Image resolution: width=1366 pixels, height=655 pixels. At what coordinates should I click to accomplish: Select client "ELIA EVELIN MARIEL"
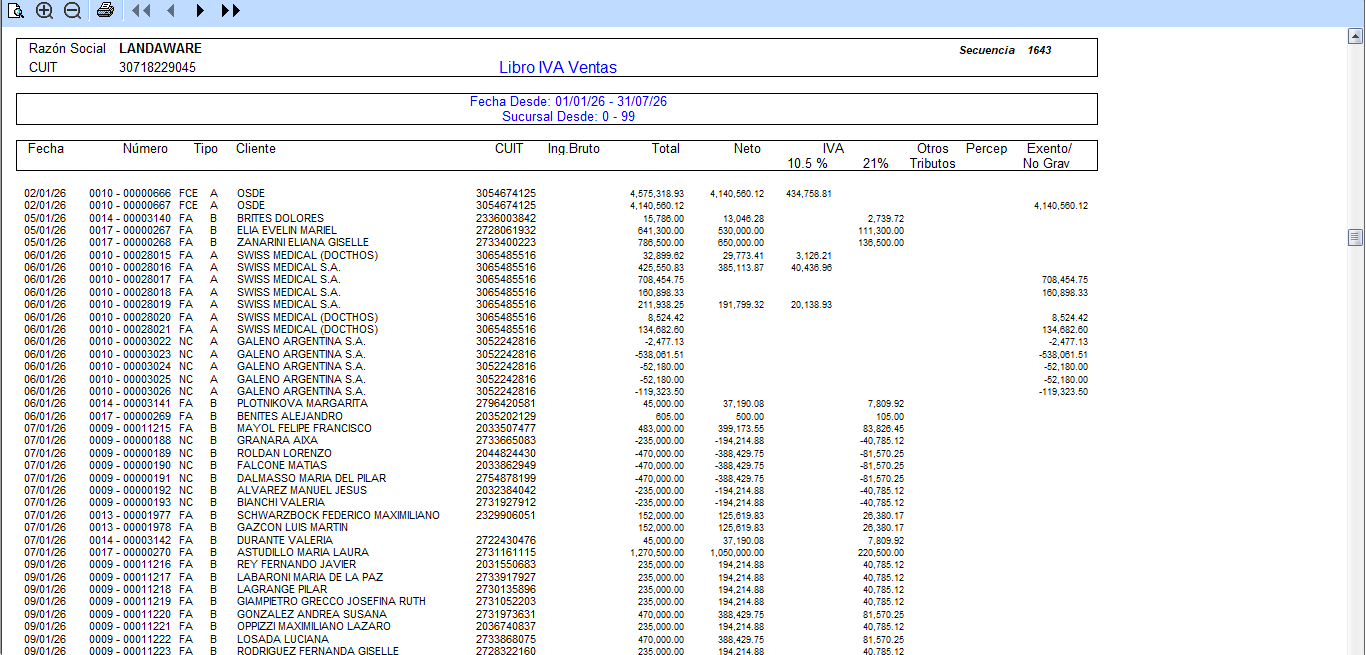pyautogui.click(x=289, y=230)
